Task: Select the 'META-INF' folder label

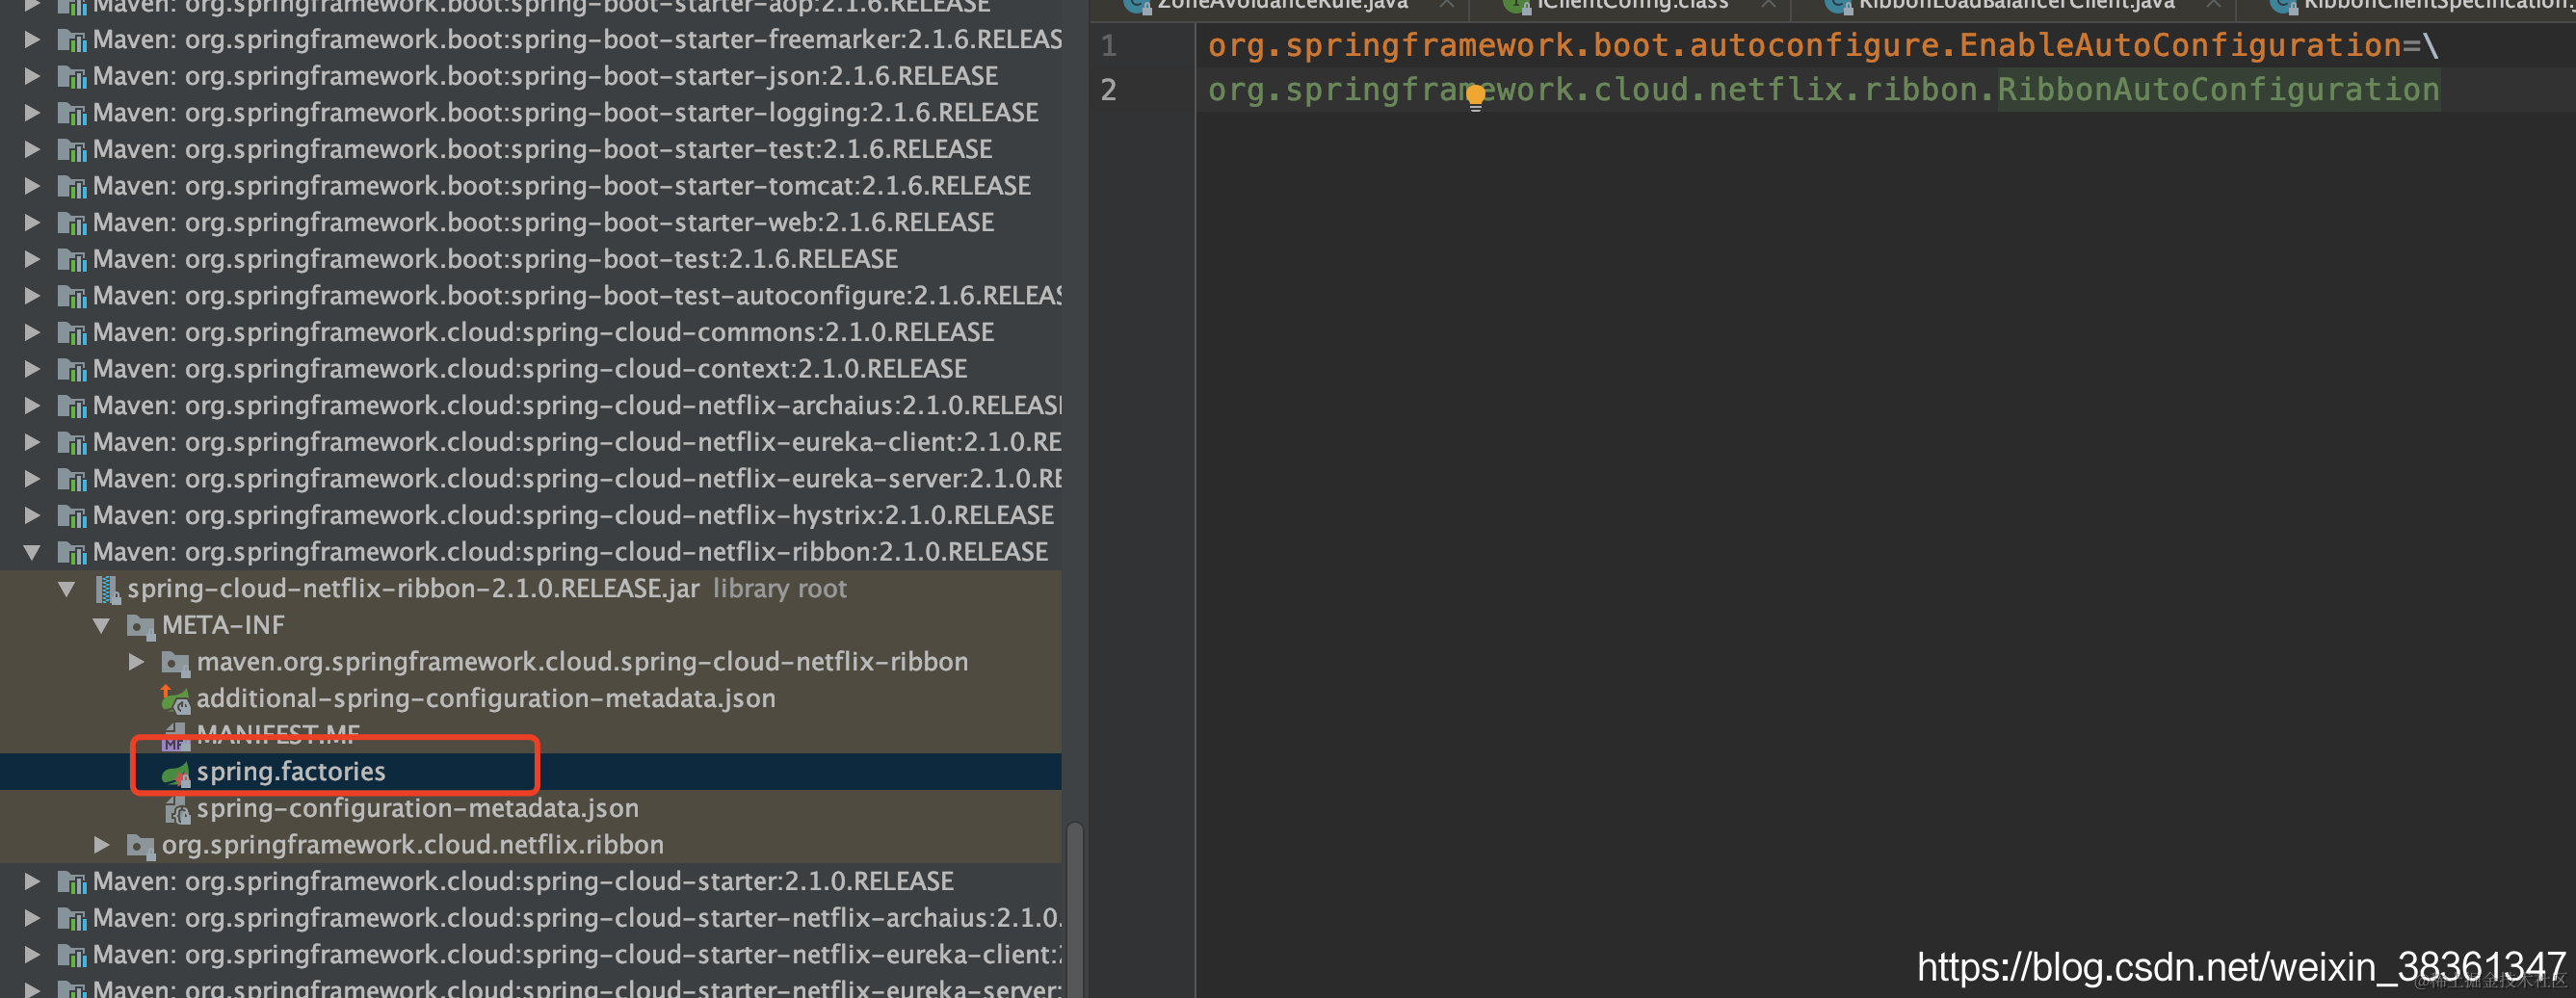Action: [x=223, y=626]
